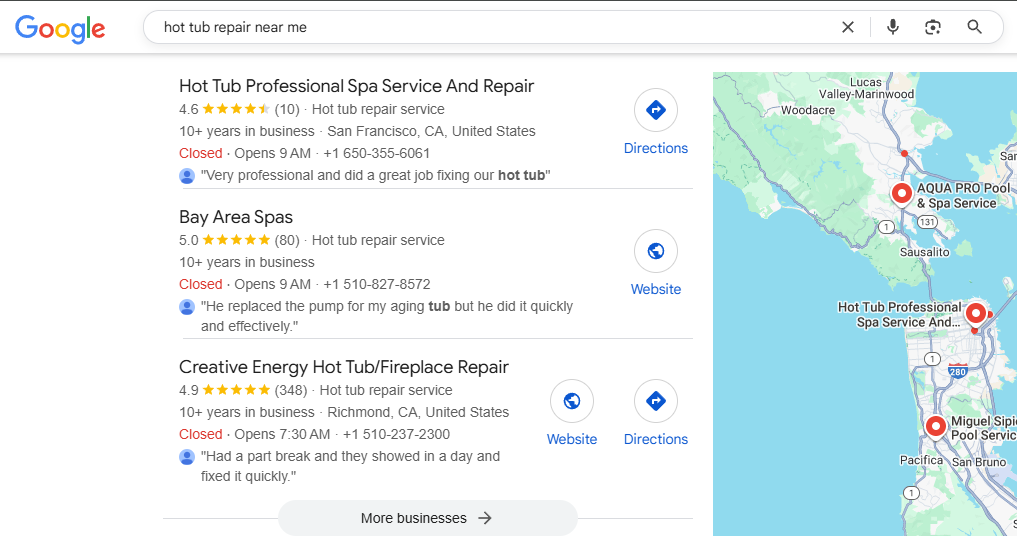Open Hot Tub Professional Spa Service listing
Image resolution: width=1017 pixels, height=555 pixels.
[x=356, y=86]
